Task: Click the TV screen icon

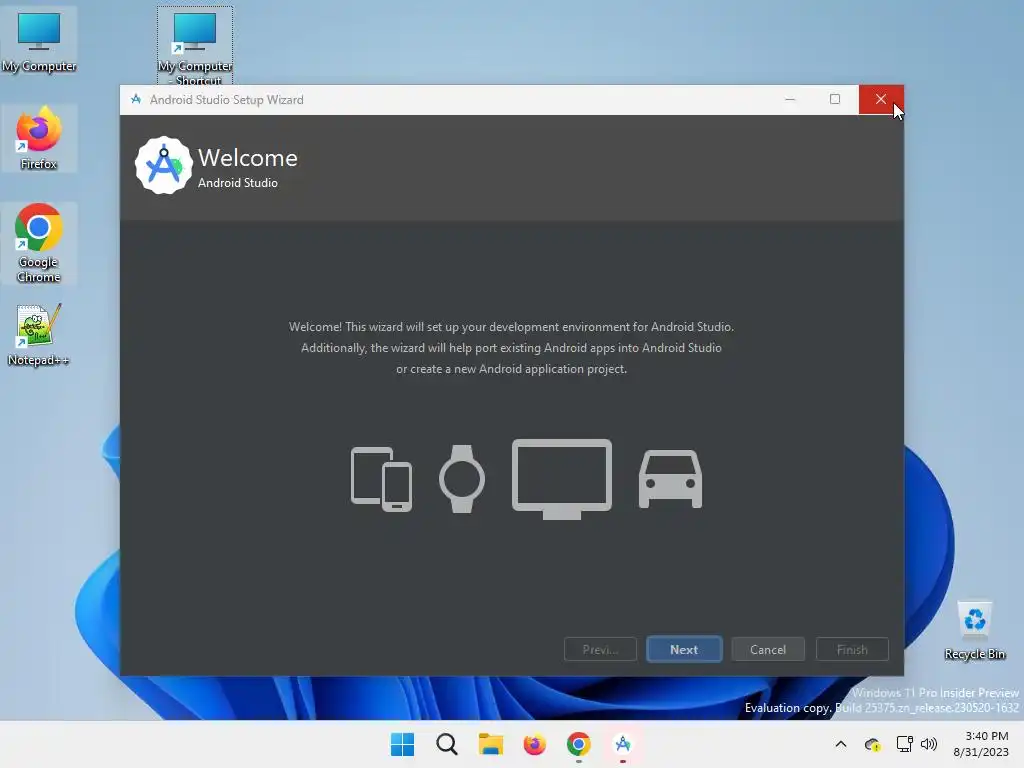Action: 562,479
